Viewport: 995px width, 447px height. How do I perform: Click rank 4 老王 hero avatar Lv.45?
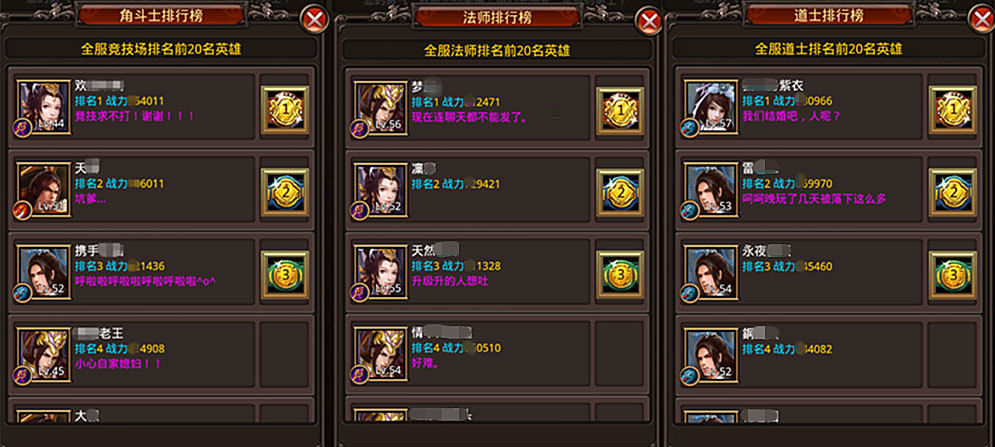[x=44, y=355]
